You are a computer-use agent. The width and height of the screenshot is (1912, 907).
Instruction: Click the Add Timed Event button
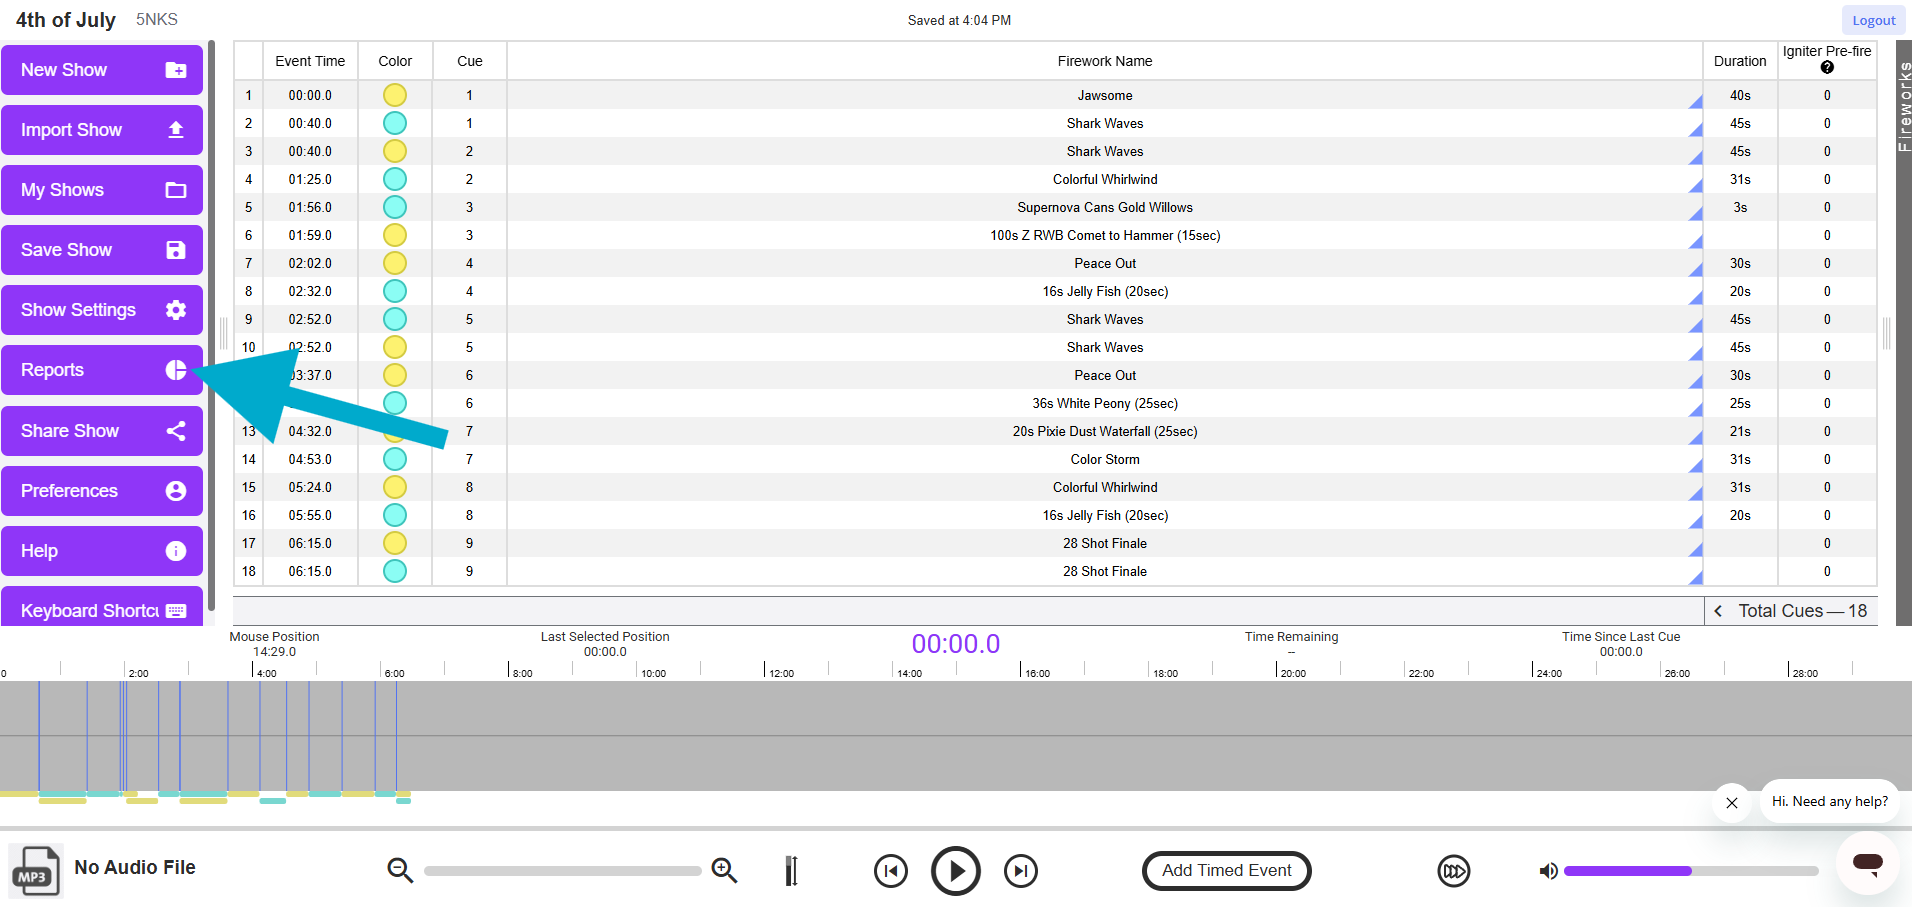[x=1226, y=870]
